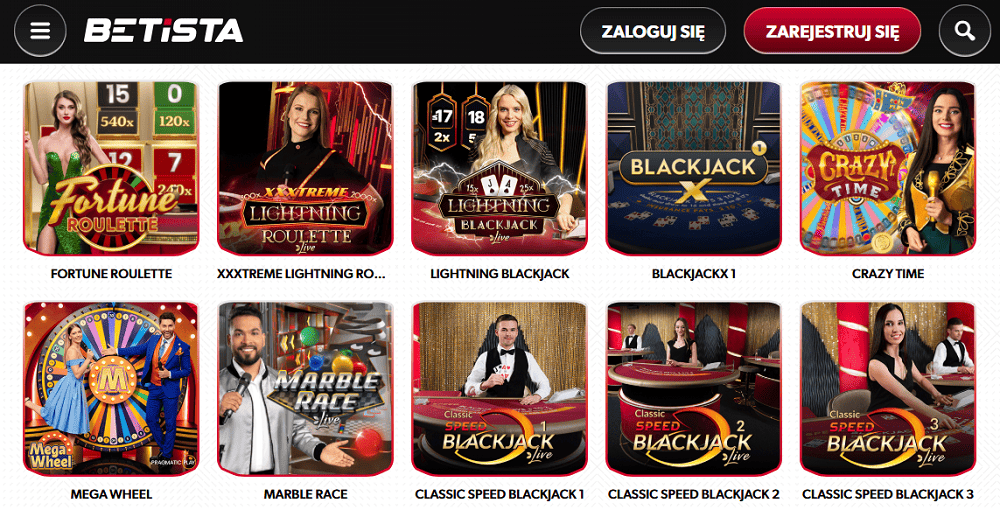This screenshot has width=1000, height=510.
Task: Open the hamburger menu icon
Action: click(40, 31)
